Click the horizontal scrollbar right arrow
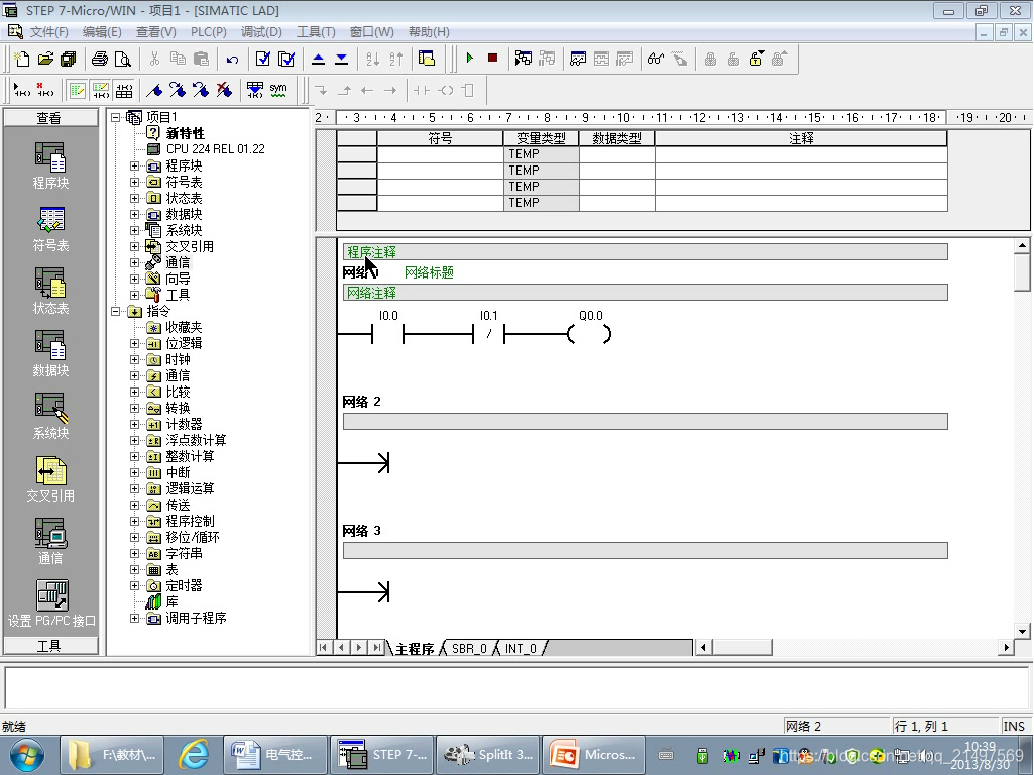 click(x=1006, y=648)
